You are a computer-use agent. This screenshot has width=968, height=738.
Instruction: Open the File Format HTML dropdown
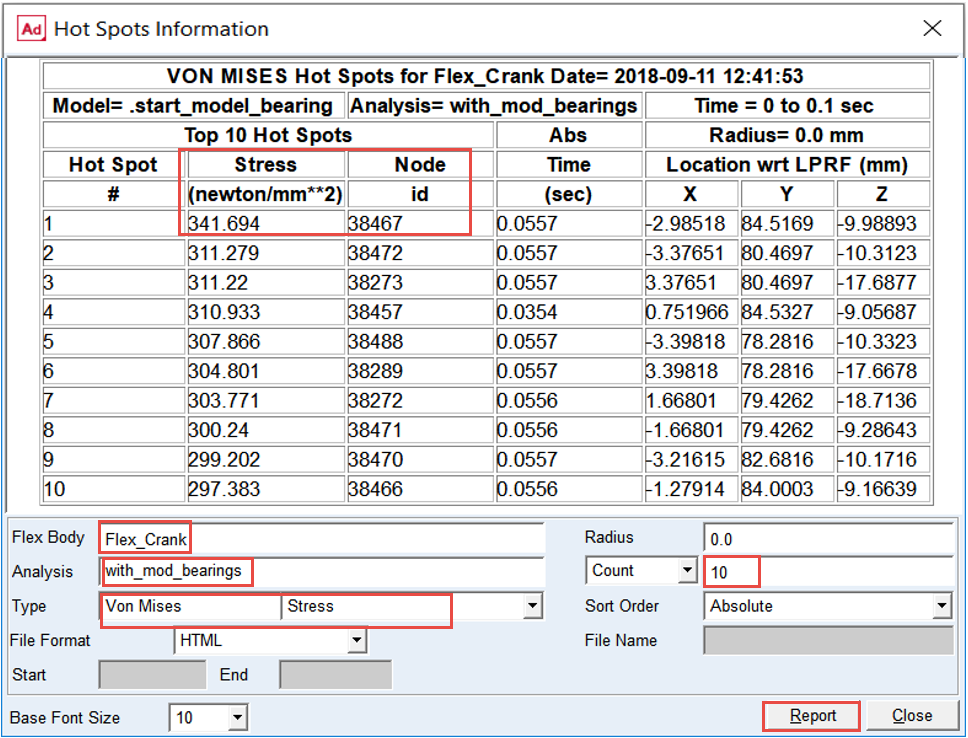click(356, 640)
